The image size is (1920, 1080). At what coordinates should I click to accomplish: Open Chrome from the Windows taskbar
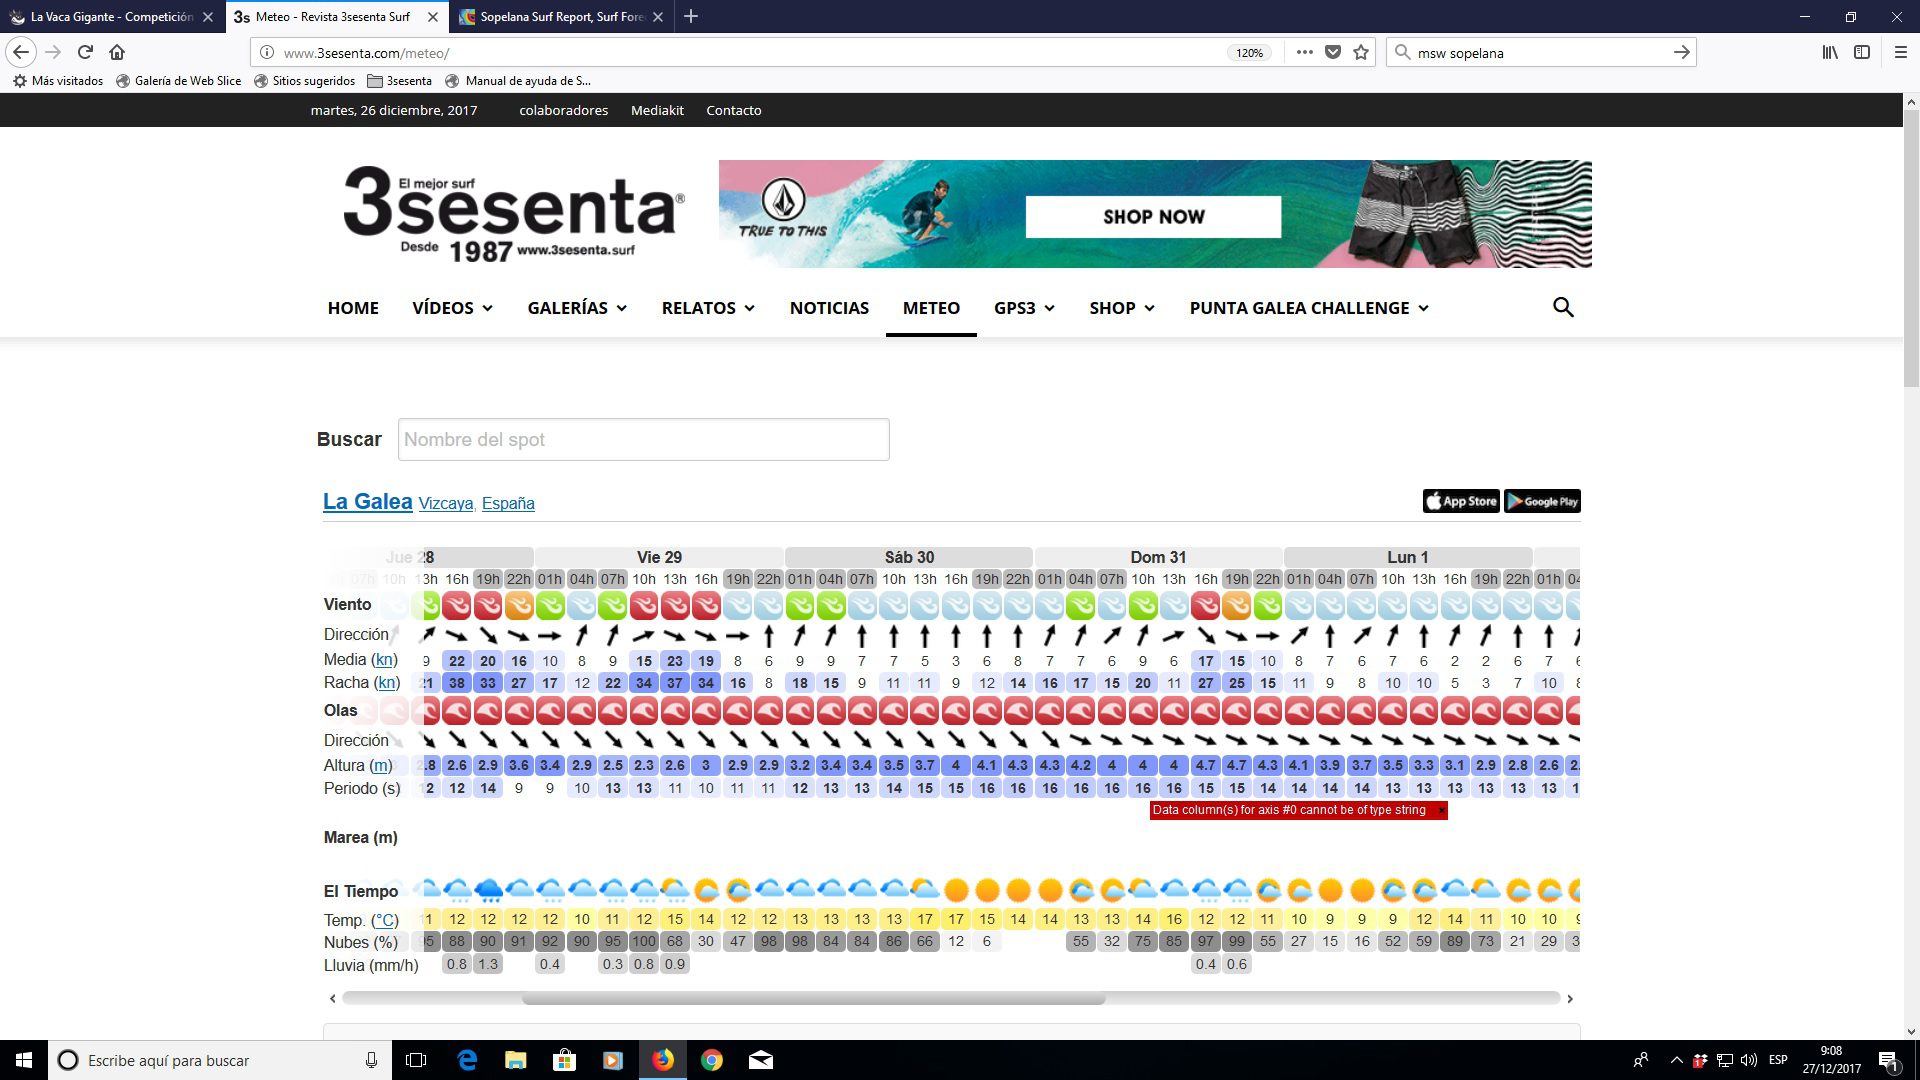[712, 1060]
